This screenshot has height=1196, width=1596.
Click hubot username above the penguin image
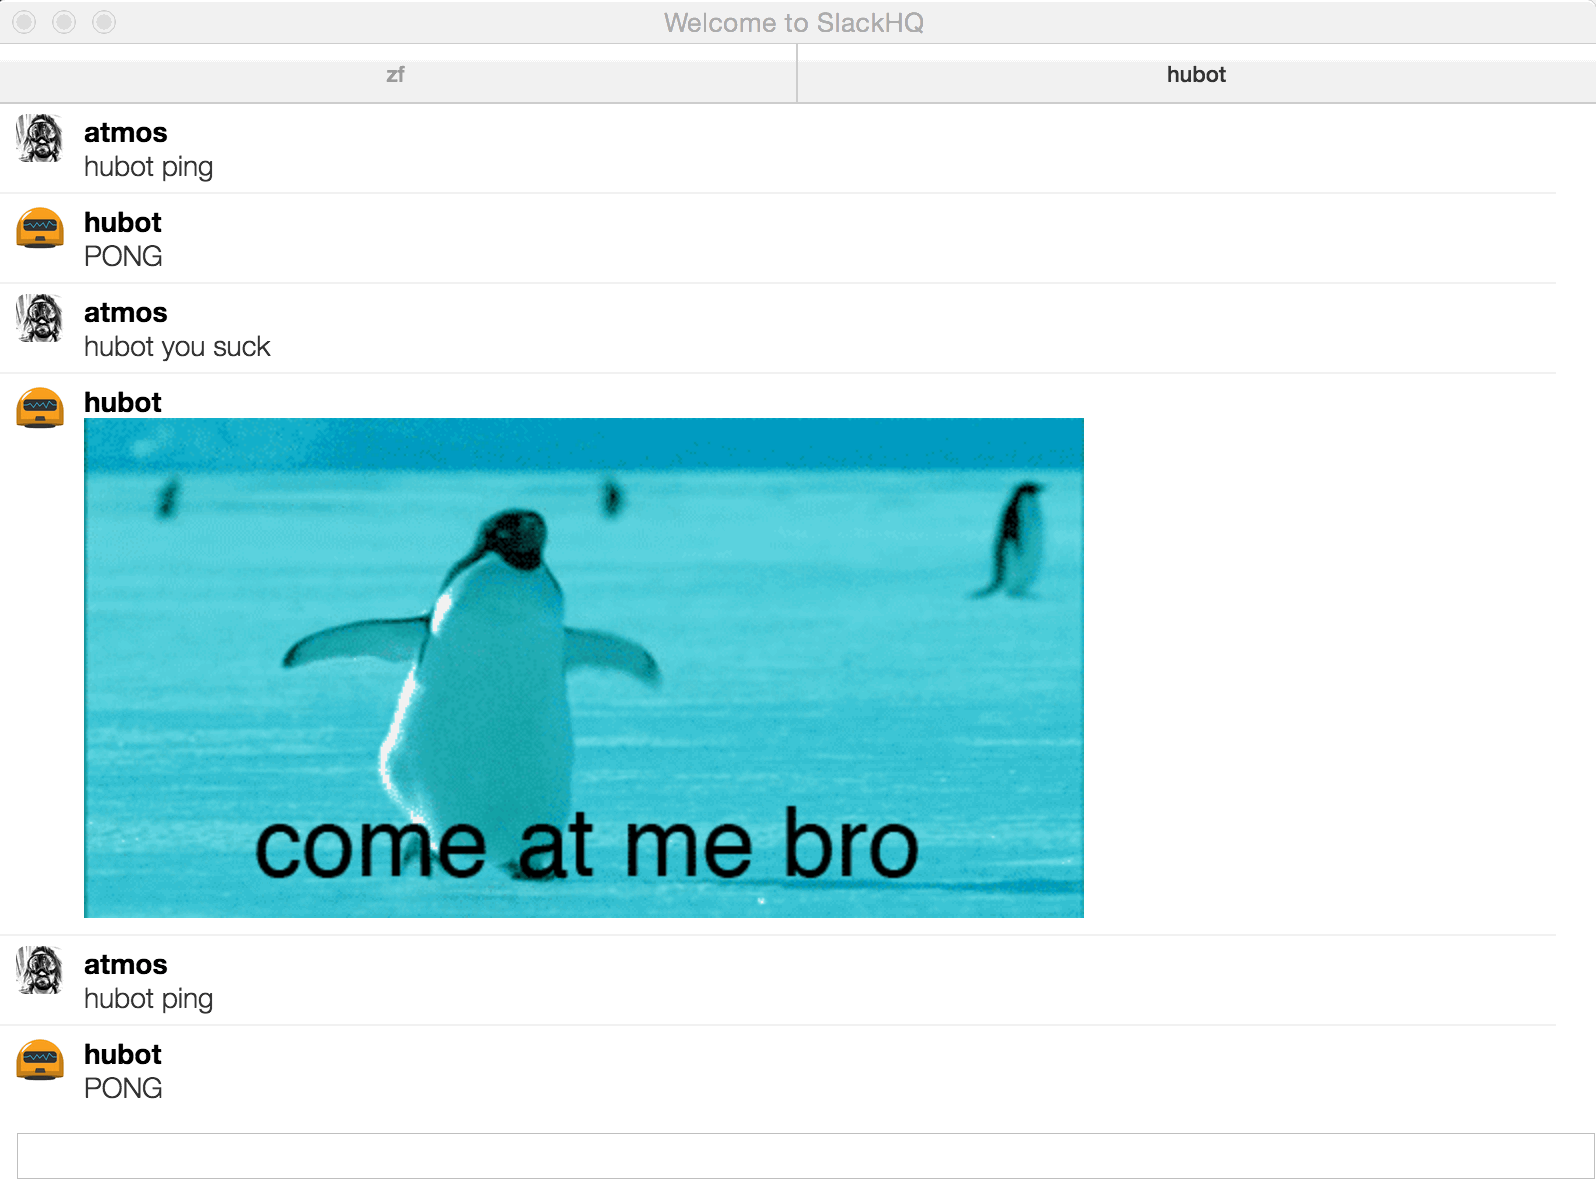[122, 402]
